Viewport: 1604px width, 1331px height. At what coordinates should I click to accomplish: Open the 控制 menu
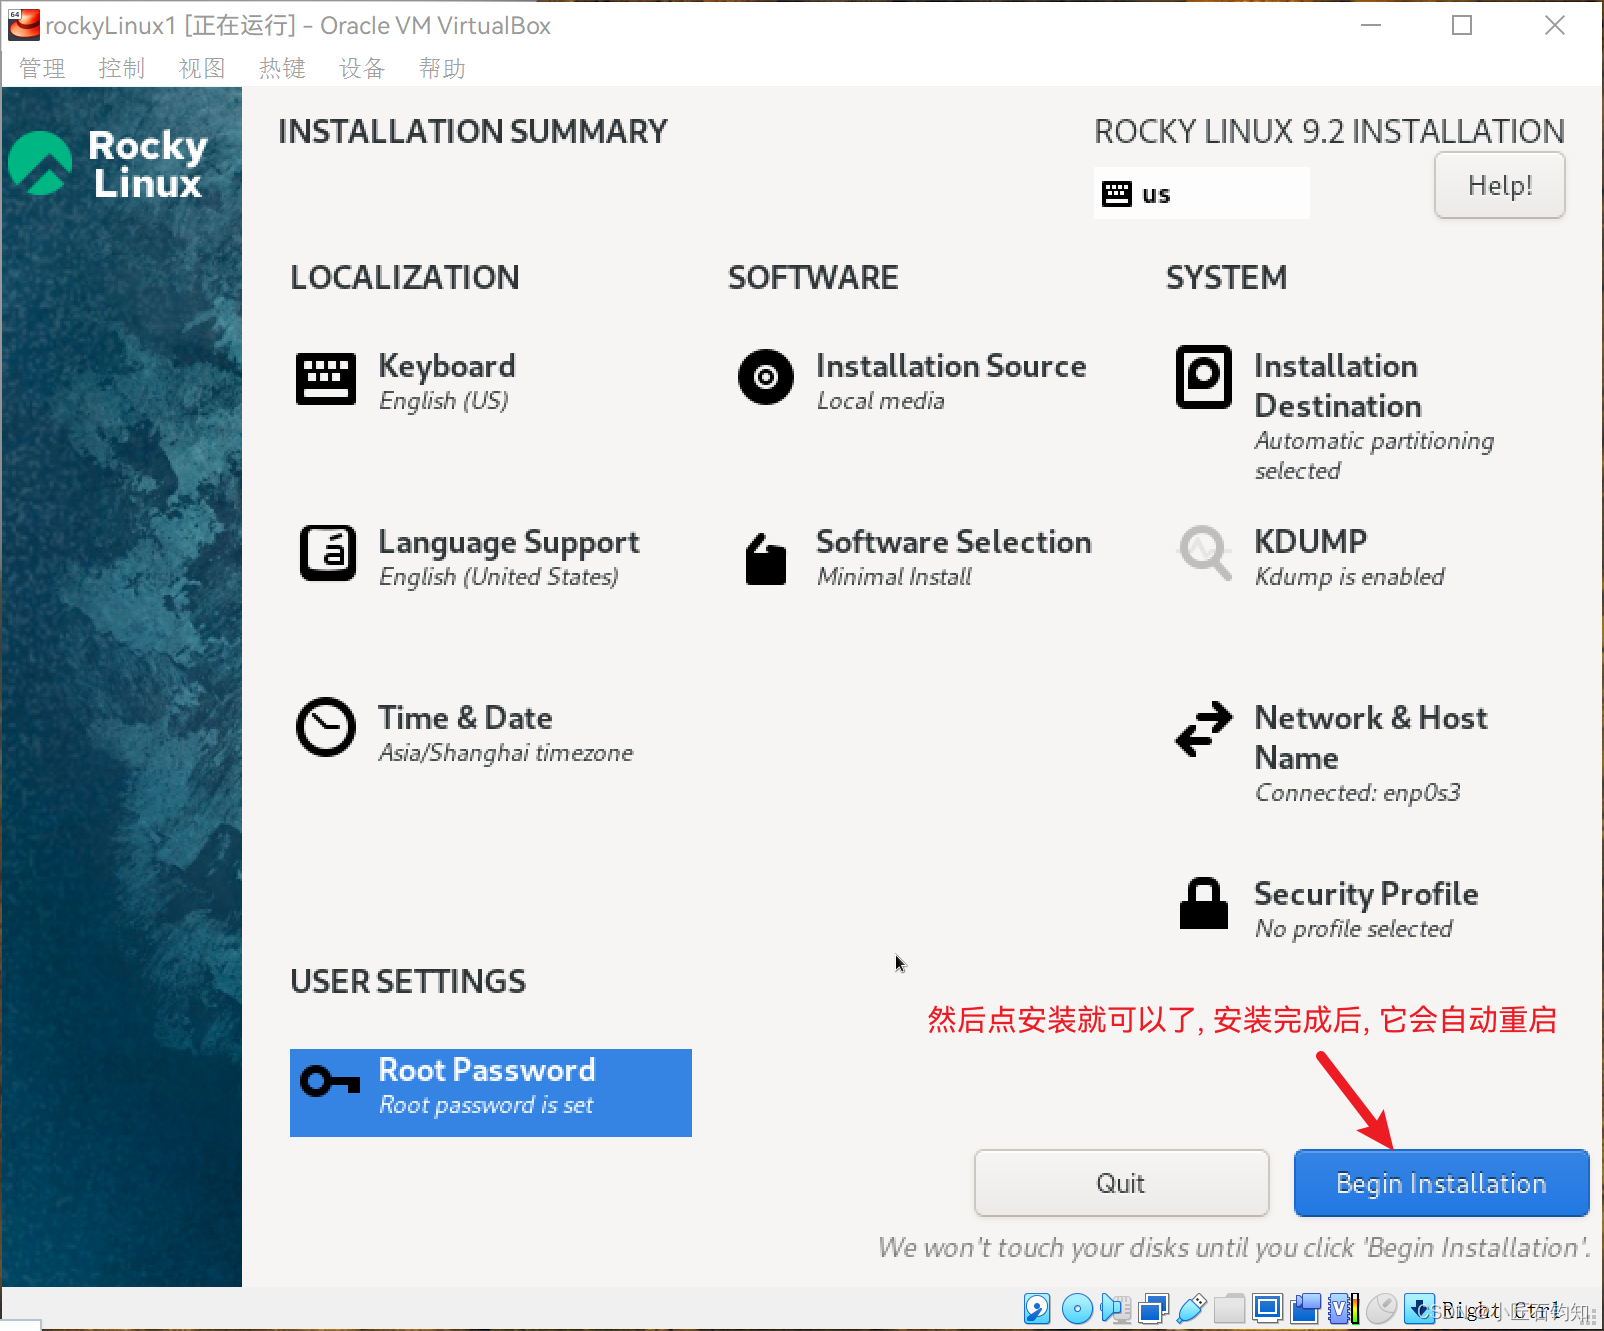click(122, 68)
